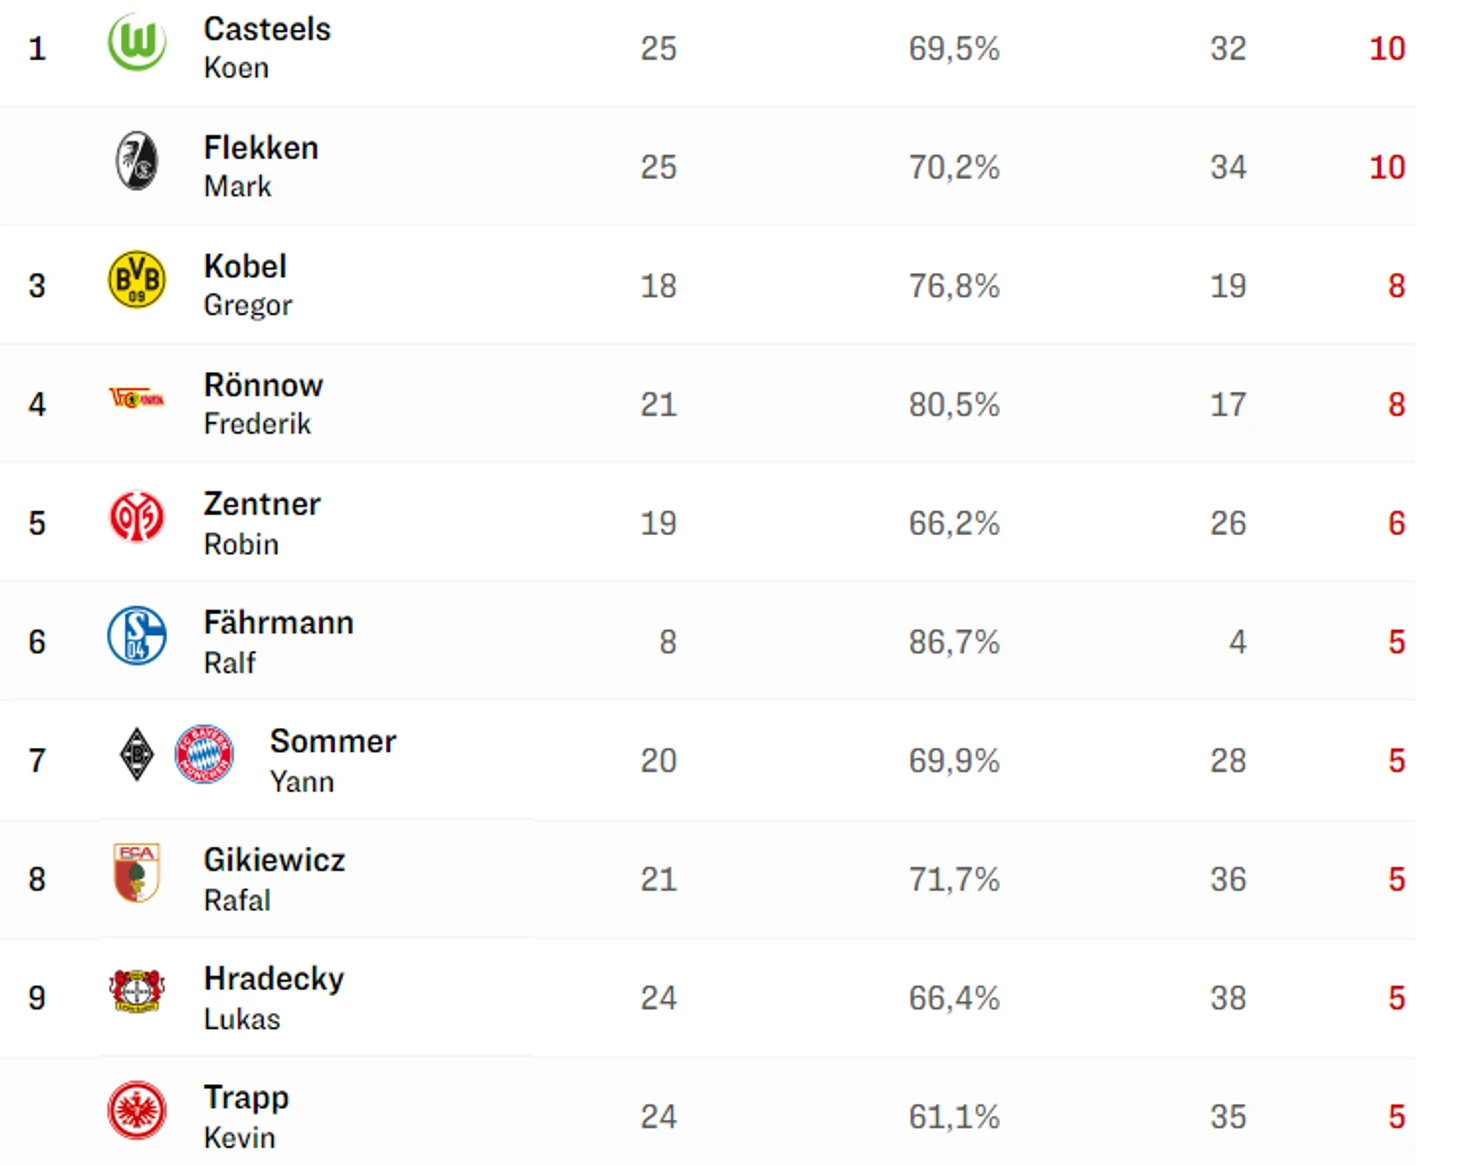The image size is (1460, 1165).
Task: Click the VfL Wolfsburg club logo
Action: coord(137,42)
